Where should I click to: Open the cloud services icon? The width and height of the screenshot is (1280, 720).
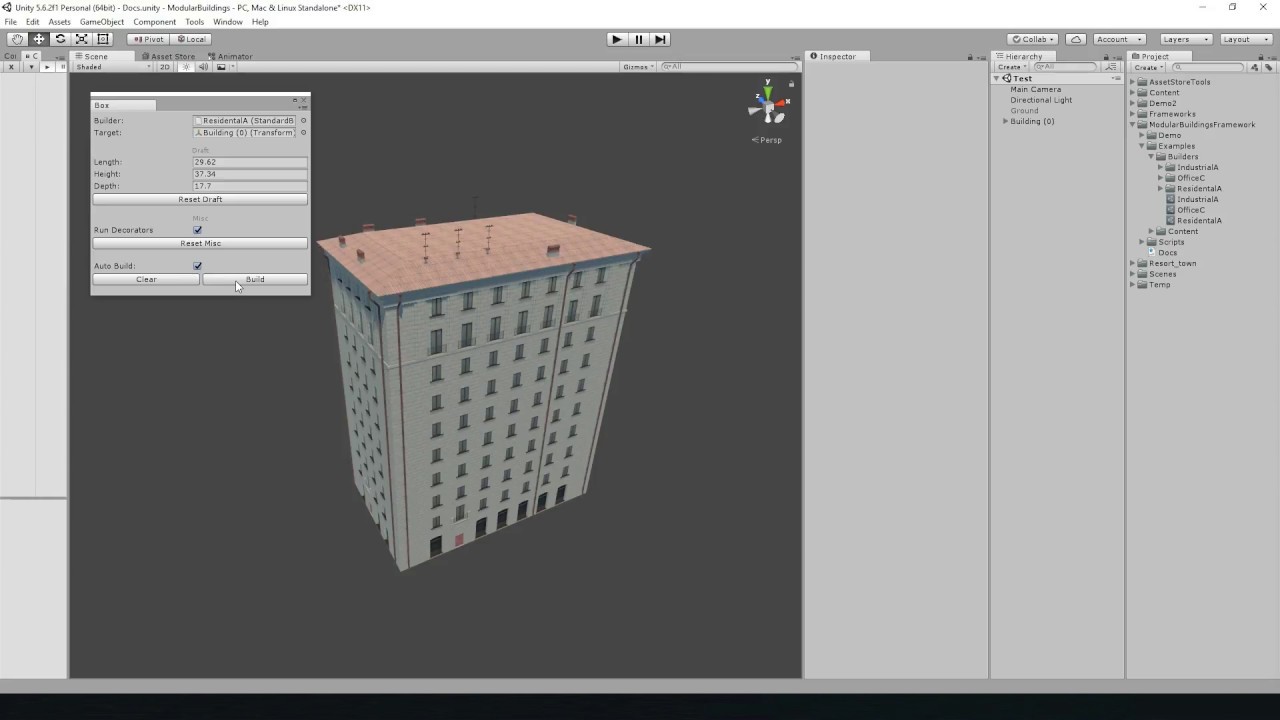click(1075, 39)
